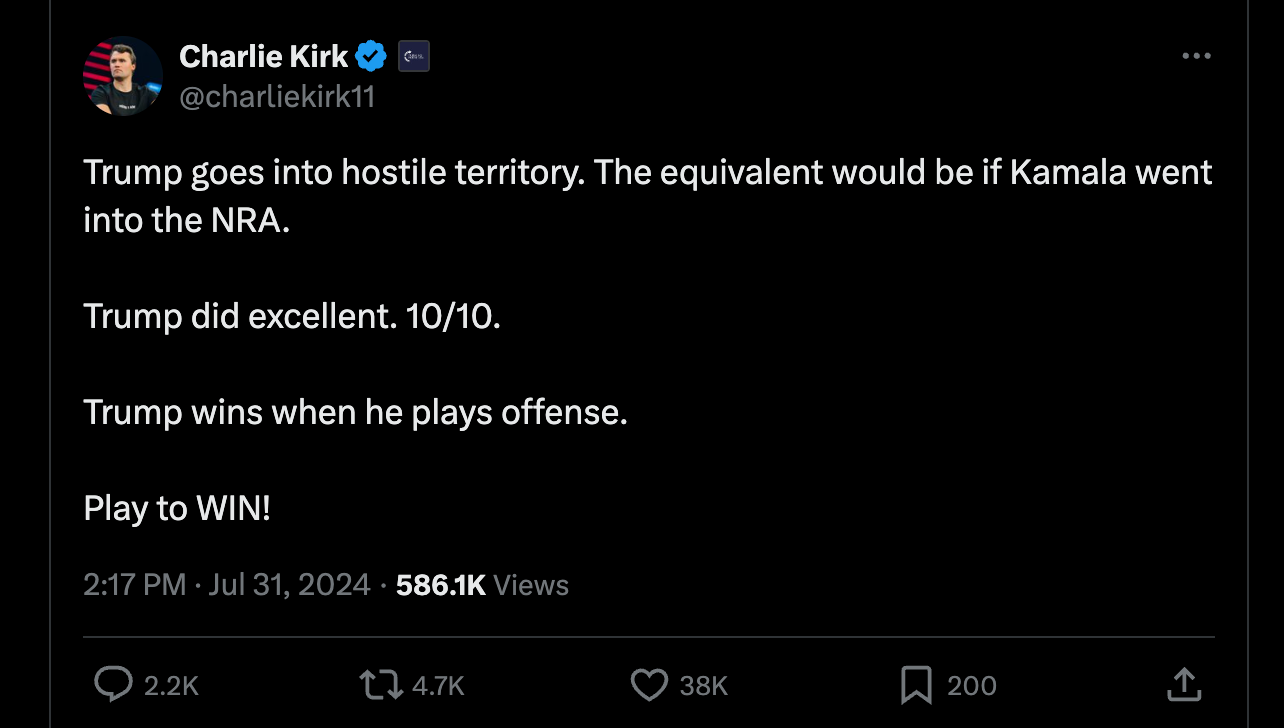The width and height of the screenshot is (1284, 728).
Task: Reply to the post using speech bubble icon
Action: click(113, 685)
